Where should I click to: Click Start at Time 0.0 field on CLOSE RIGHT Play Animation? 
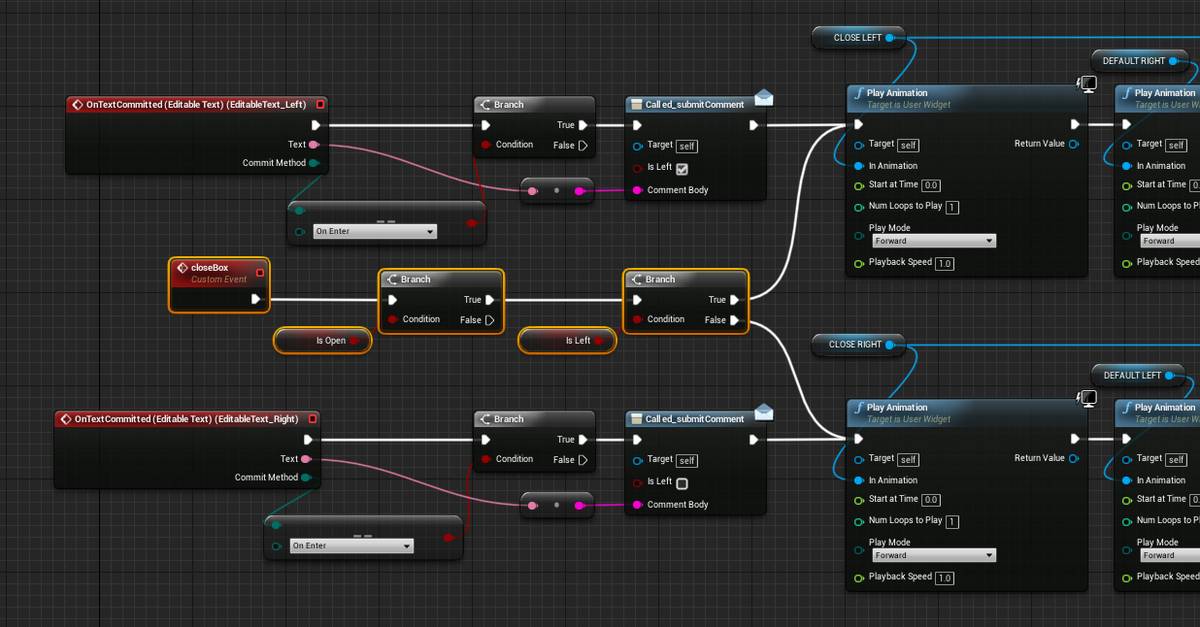tap(931, 499)
